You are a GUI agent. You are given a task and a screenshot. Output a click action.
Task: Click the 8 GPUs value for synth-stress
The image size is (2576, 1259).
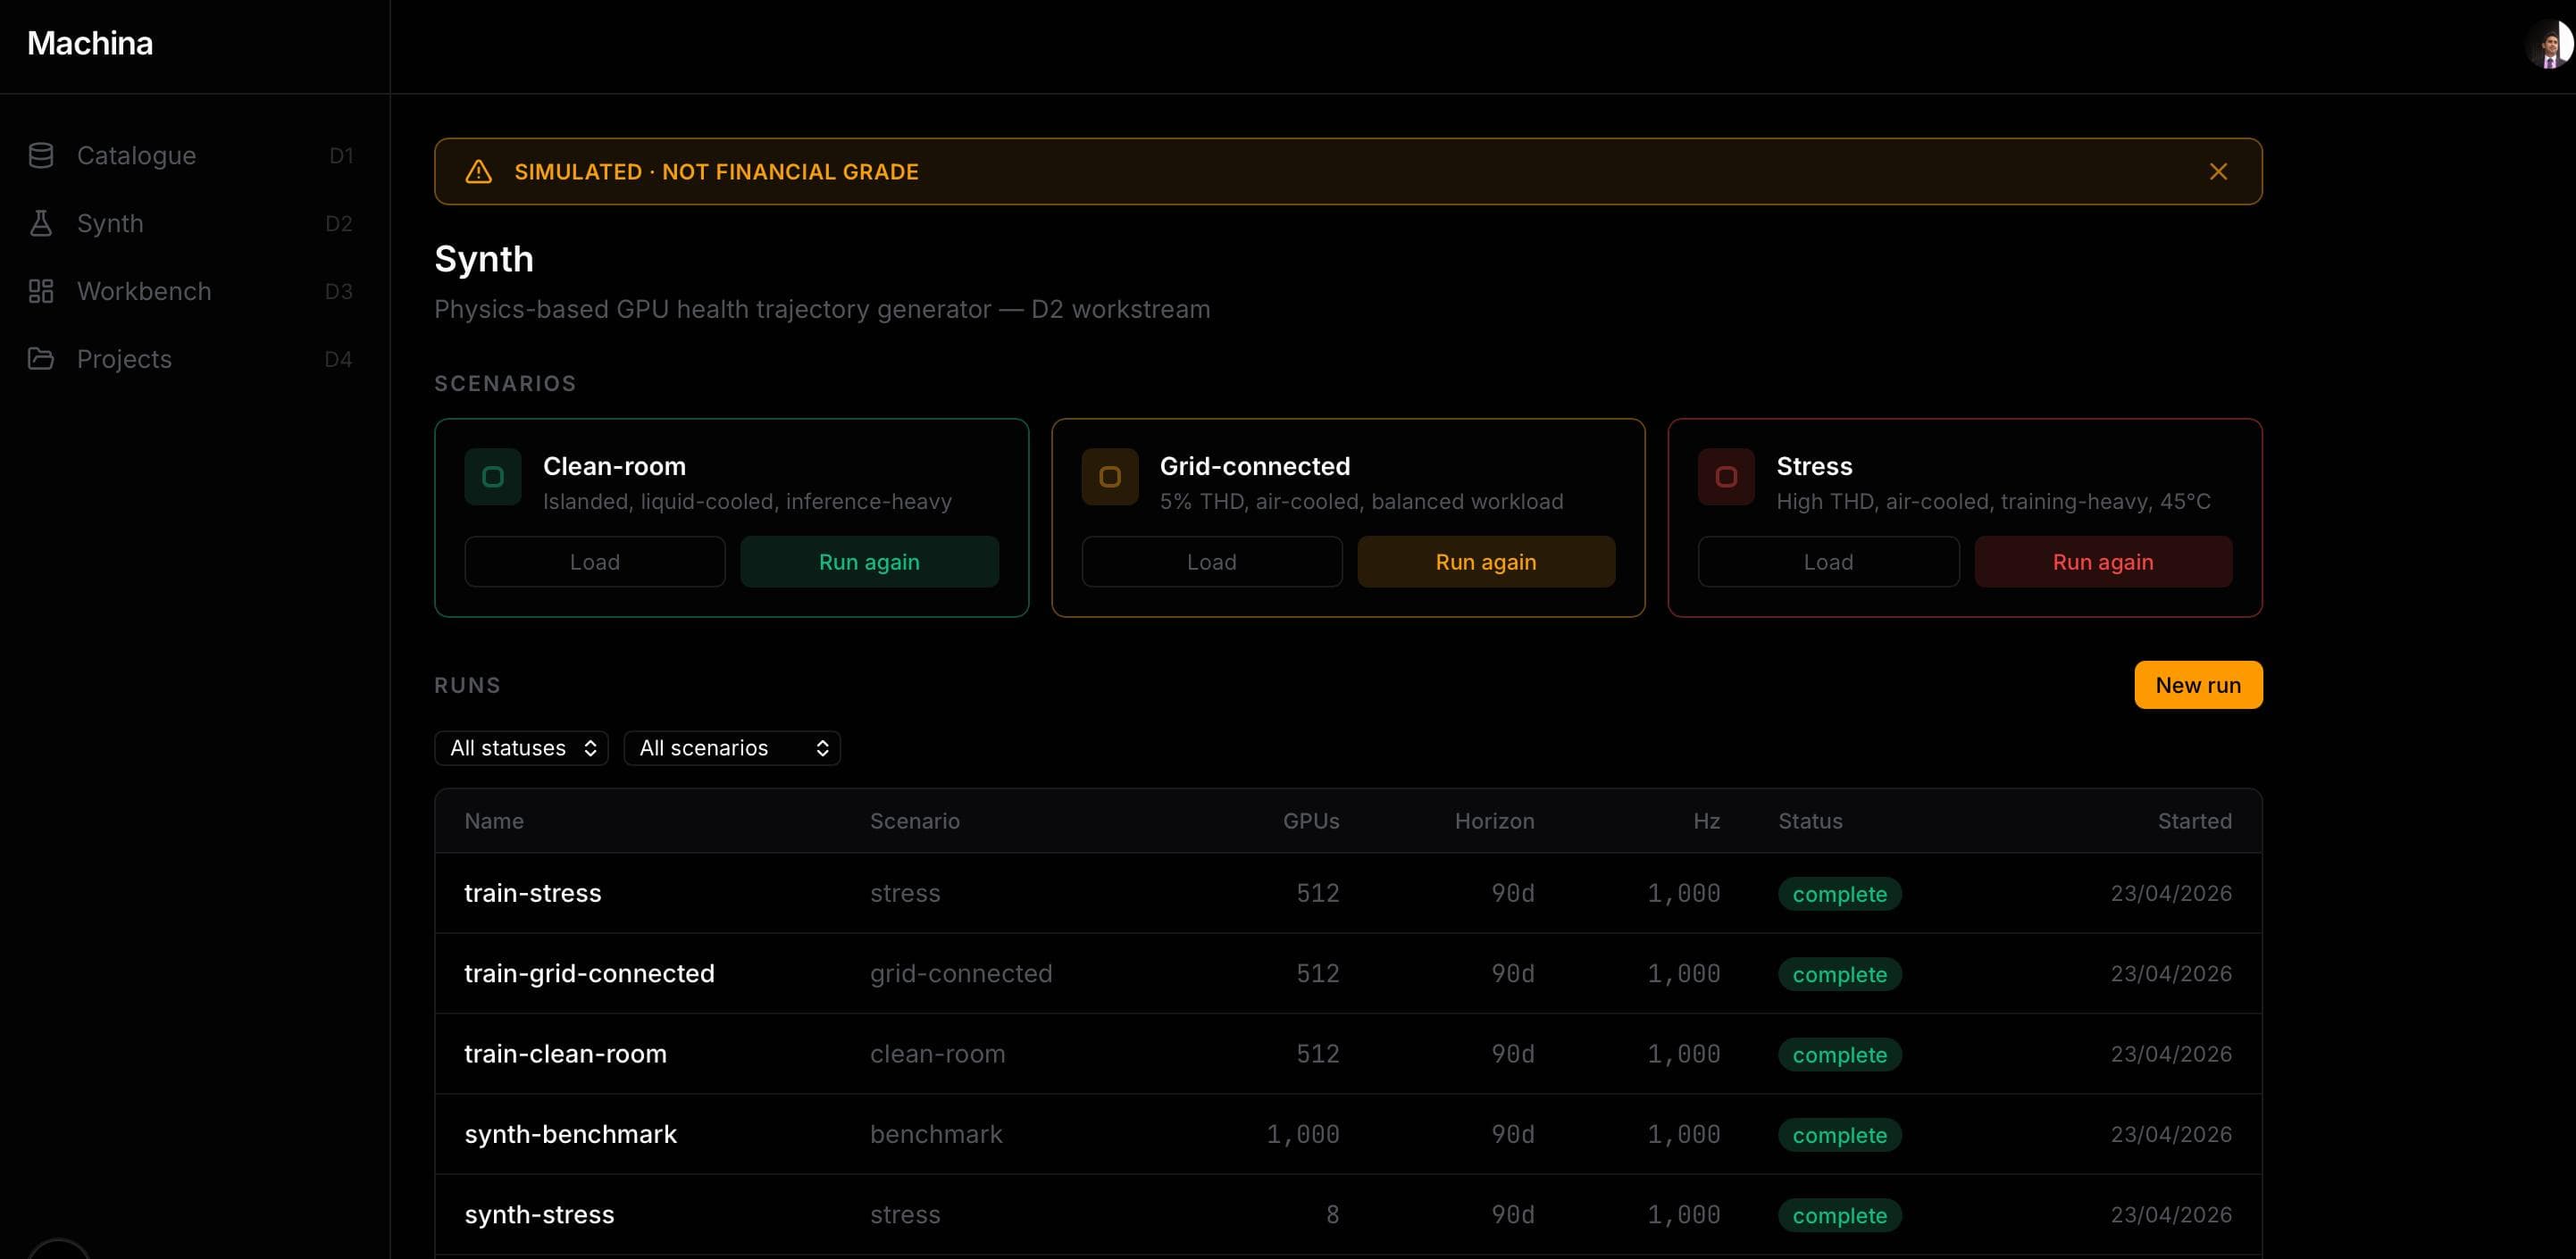coord(1332,1214)
